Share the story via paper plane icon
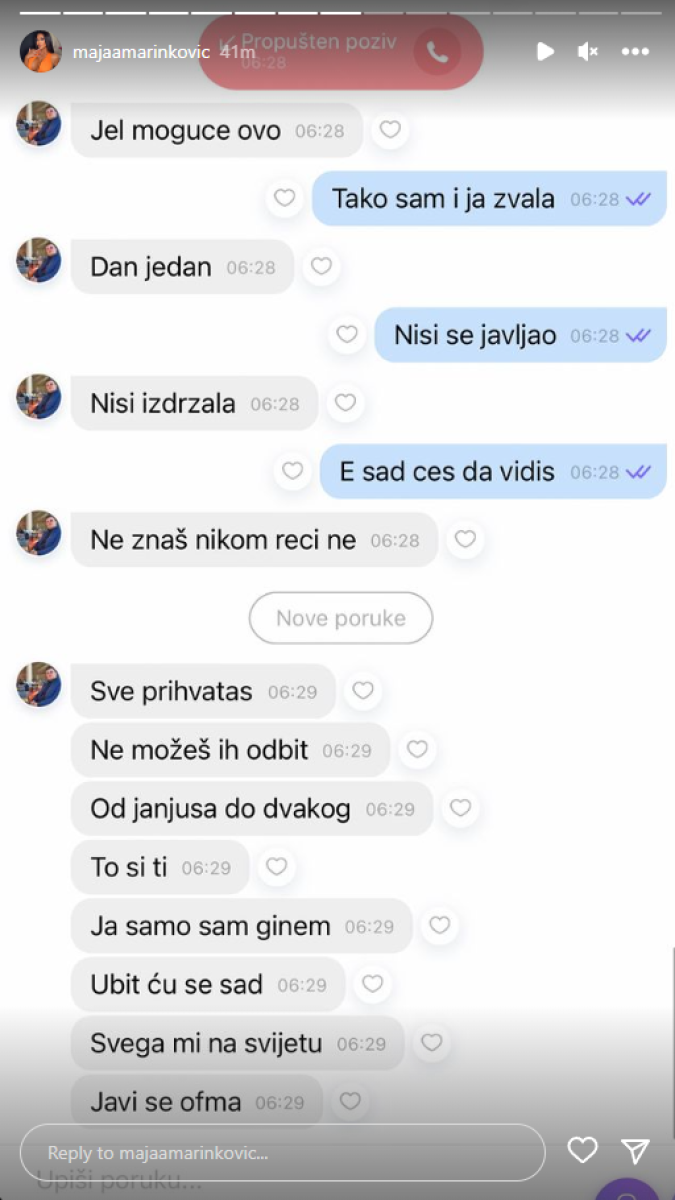Screen dimensions: 675x1200 pyautogui.click(x=635, y=1150)
